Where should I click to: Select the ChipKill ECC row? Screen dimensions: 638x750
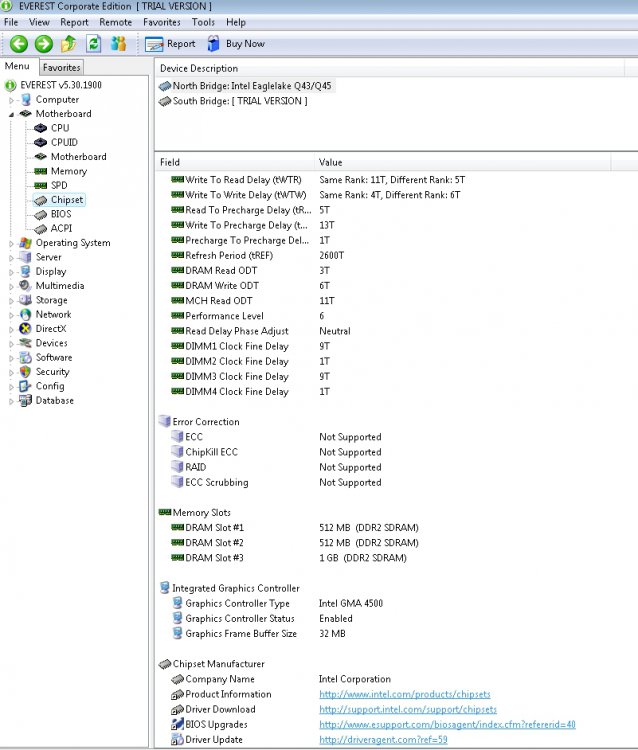coord(396,452)
